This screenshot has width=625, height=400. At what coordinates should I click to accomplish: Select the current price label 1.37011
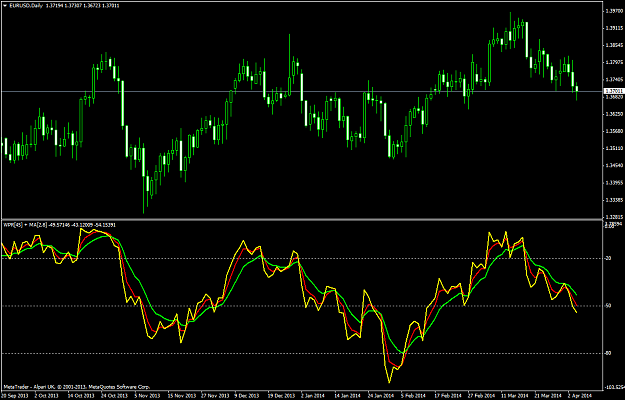coord(613,91)
